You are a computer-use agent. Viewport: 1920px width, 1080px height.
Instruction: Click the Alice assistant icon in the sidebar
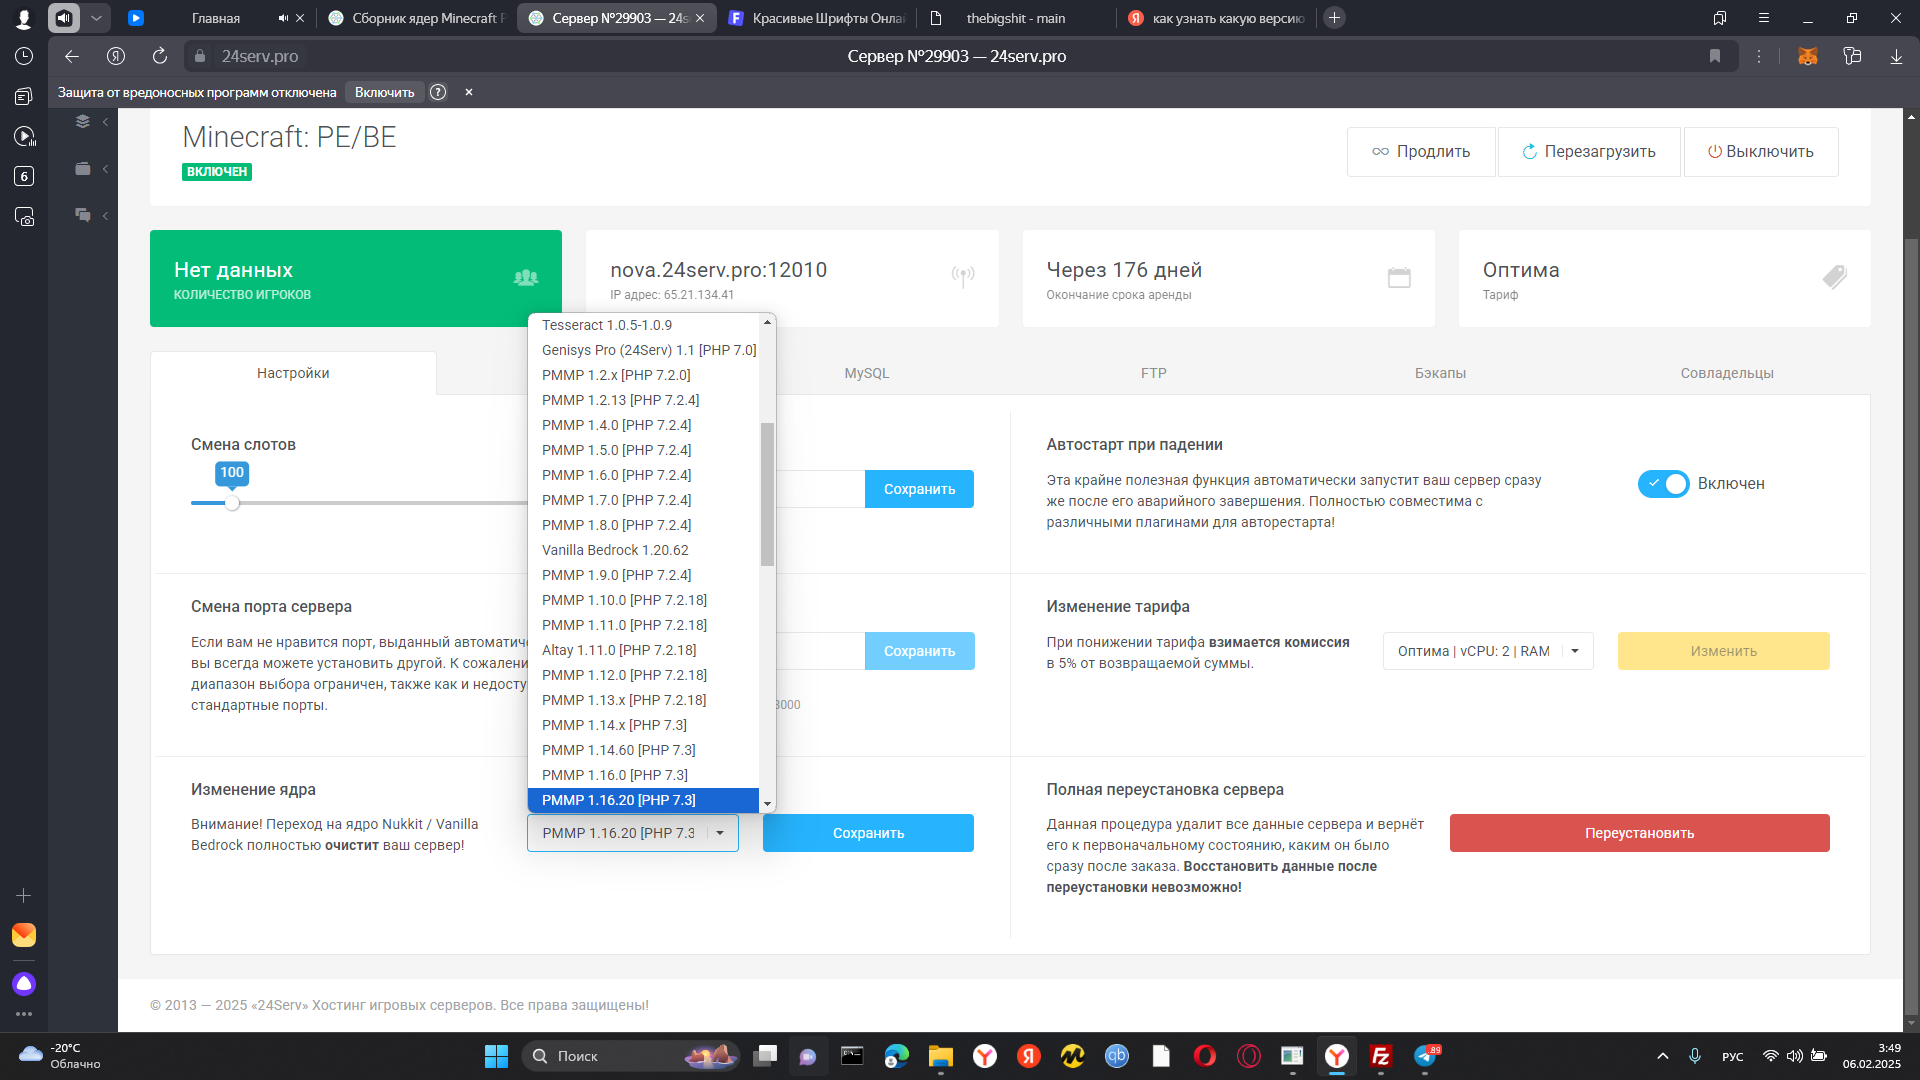coord(24,984)
